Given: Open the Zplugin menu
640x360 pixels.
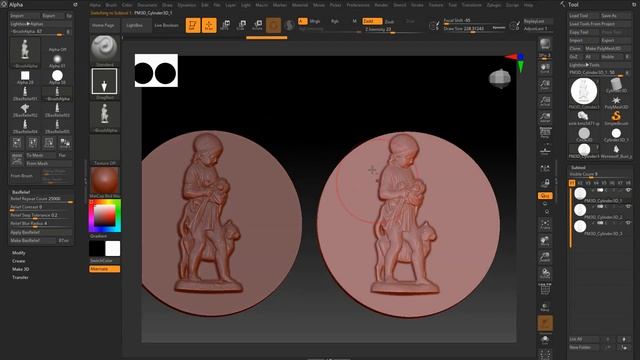Looking at the screenshot, I should [494, 5].
